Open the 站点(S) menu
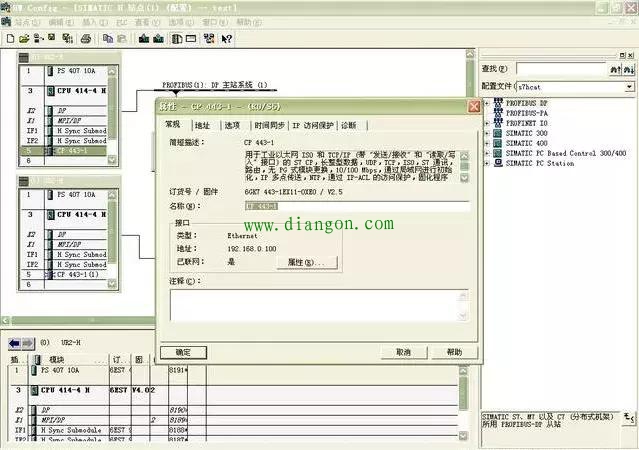639x450 pixels. tap(28, 22)
